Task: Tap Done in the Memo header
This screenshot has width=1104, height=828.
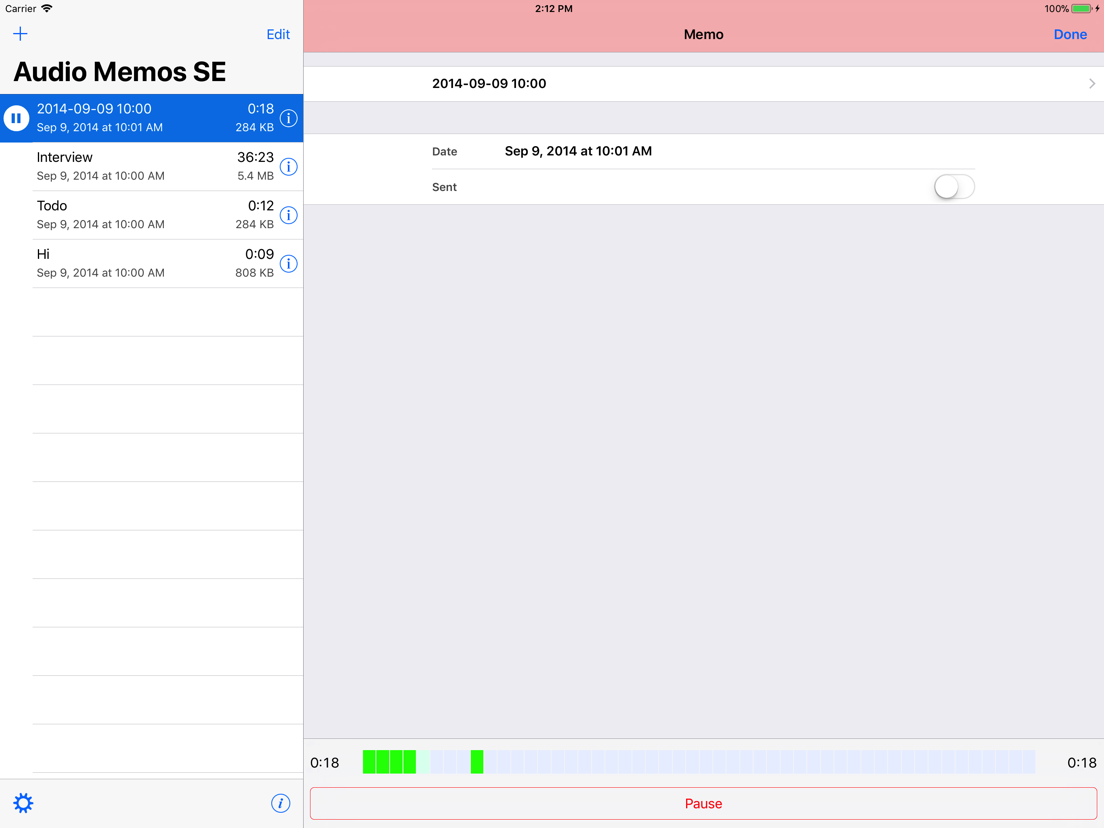Action: (1070, 34)
